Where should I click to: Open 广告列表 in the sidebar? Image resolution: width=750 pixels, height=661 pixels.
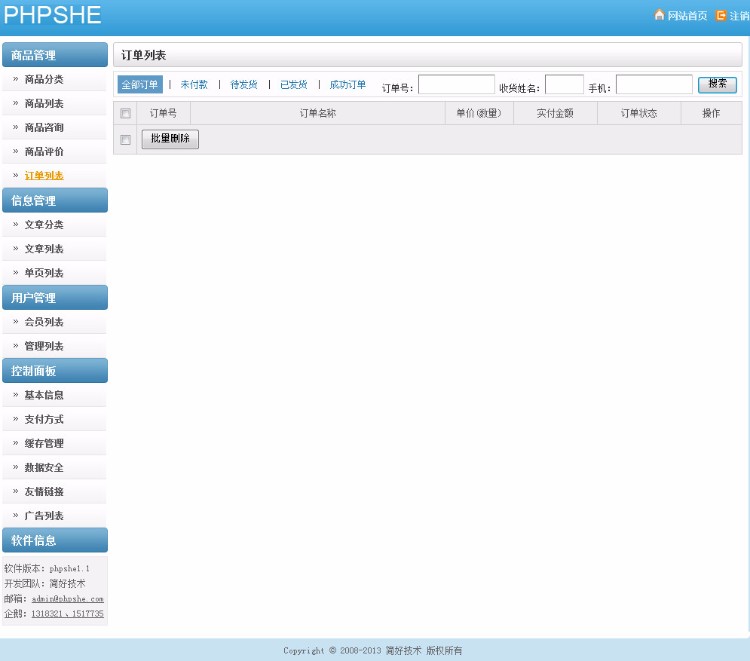coord(44,516)
